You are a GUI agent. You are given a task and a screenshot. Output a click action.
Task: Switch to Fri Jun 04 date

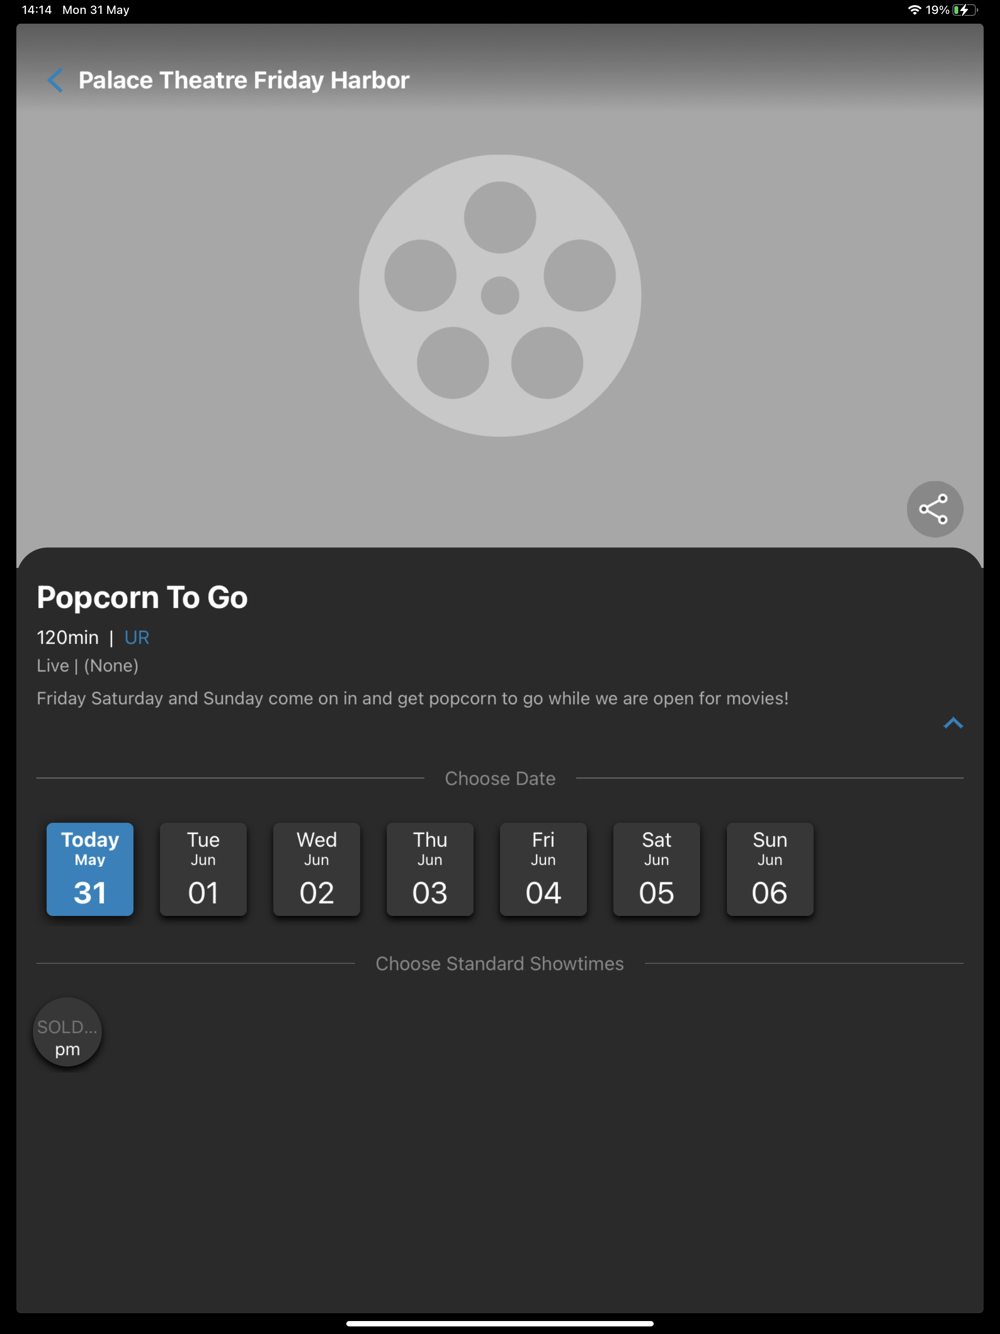coord(543,869)
